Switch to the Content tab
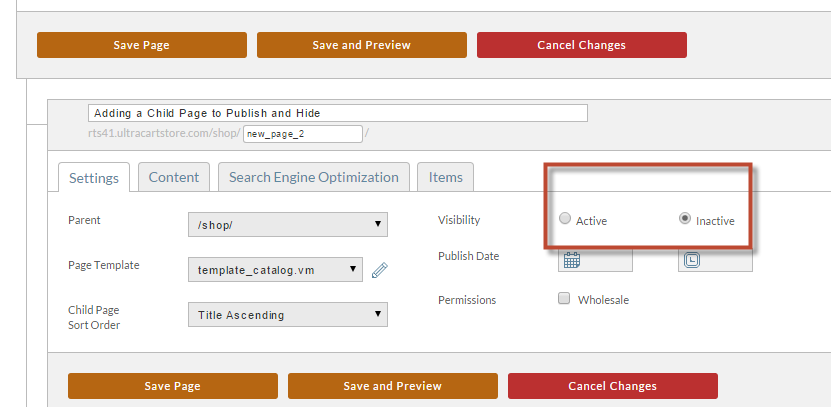831x407 pixels. pyautogui.click(x=174, y=177)
